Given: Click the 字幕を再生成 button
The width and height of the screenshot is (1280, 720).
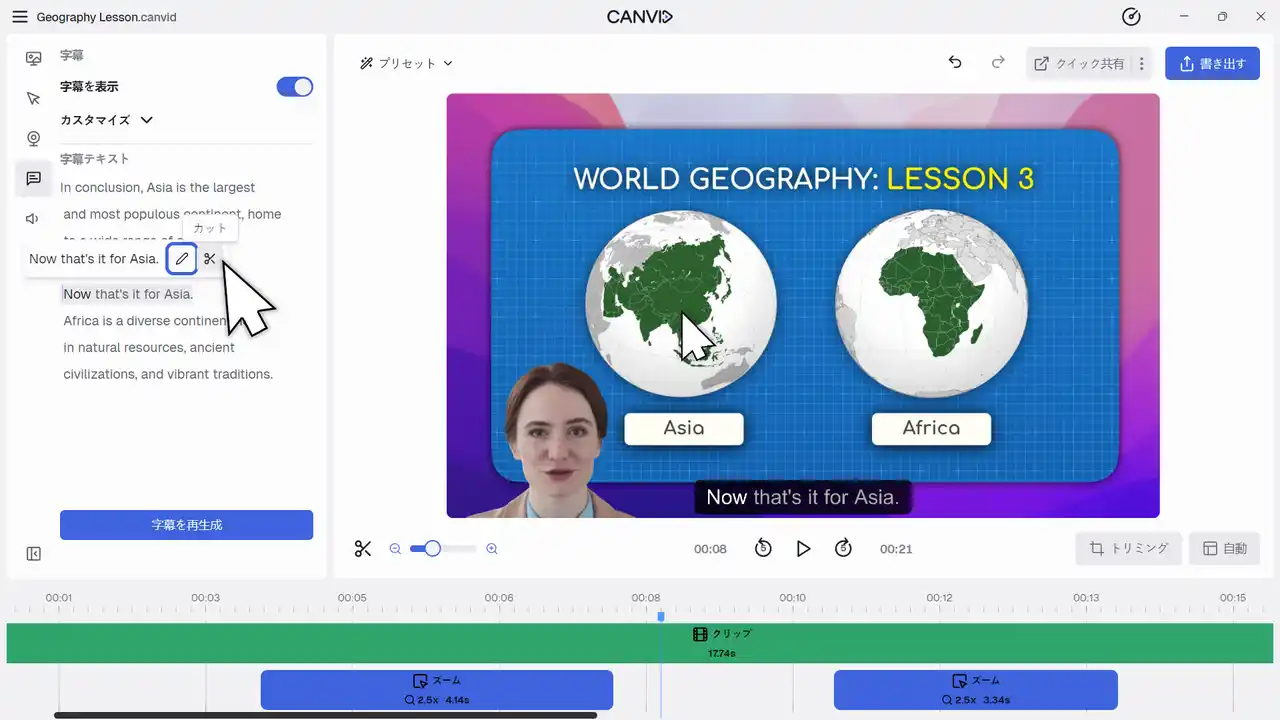Looking at the screenshot, I should (x=186, y=525).
